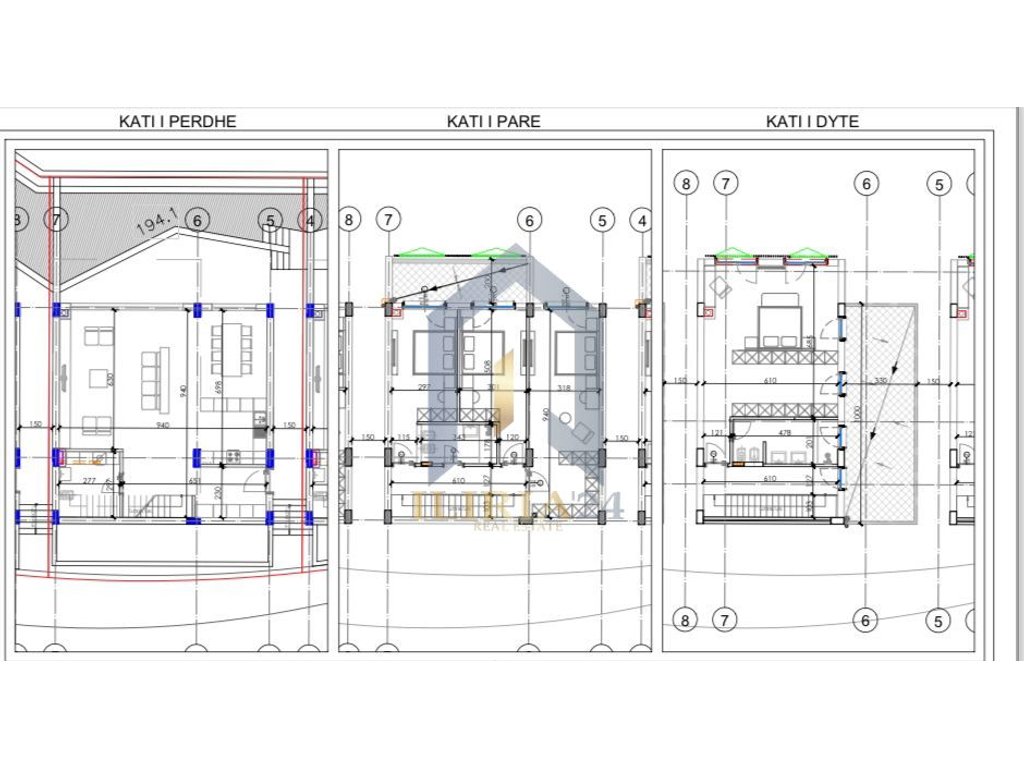Click bottom grid bubble 8 in KATI I DYTE
The image size is (1024, 768).
tap(685, 620)
